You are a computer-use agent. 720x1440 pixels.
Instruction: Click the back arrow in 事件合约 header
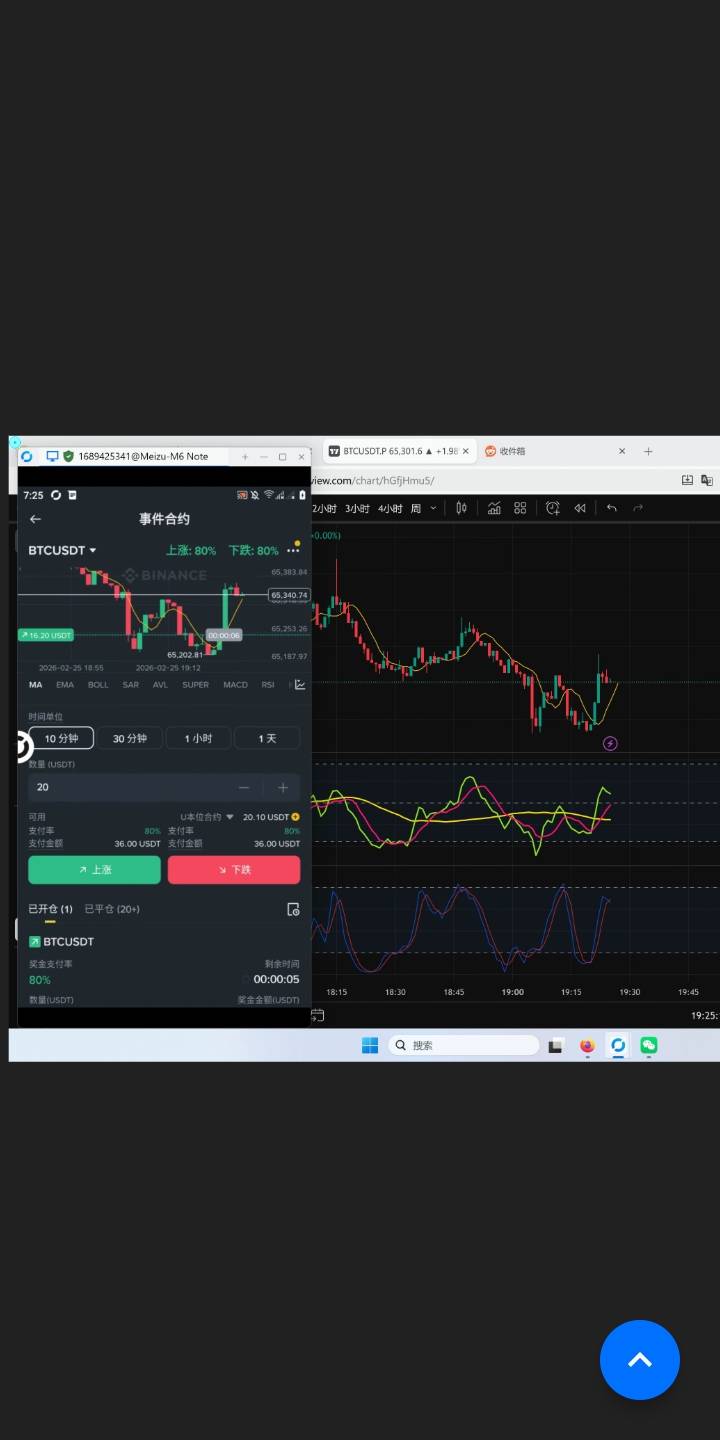coord(36,519)
